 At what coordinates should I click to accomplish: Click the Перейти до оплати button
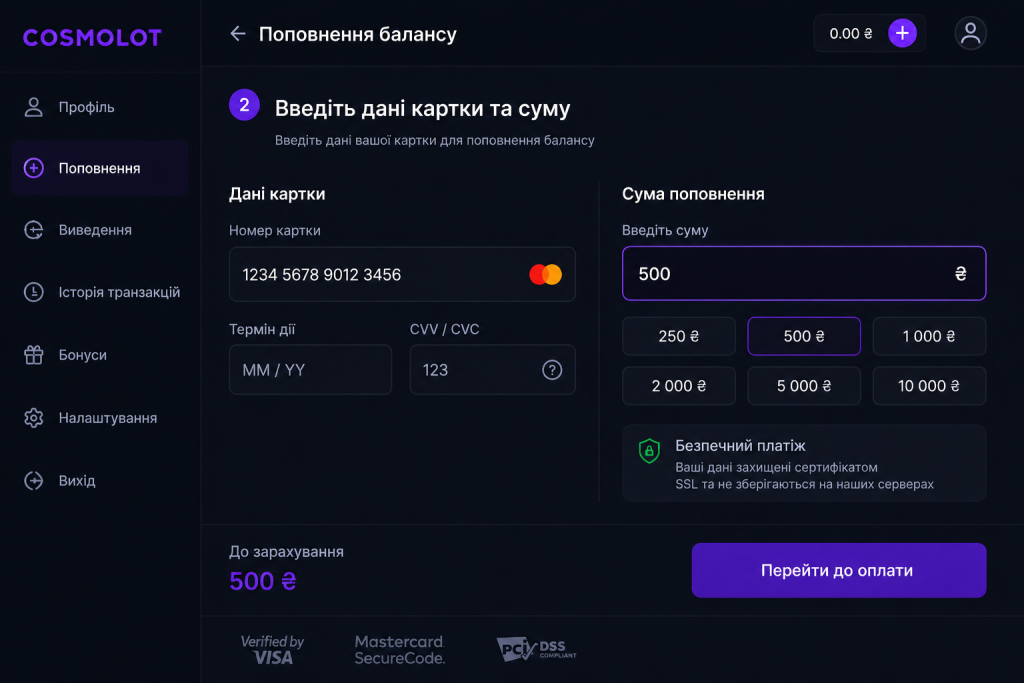point(839,570)
